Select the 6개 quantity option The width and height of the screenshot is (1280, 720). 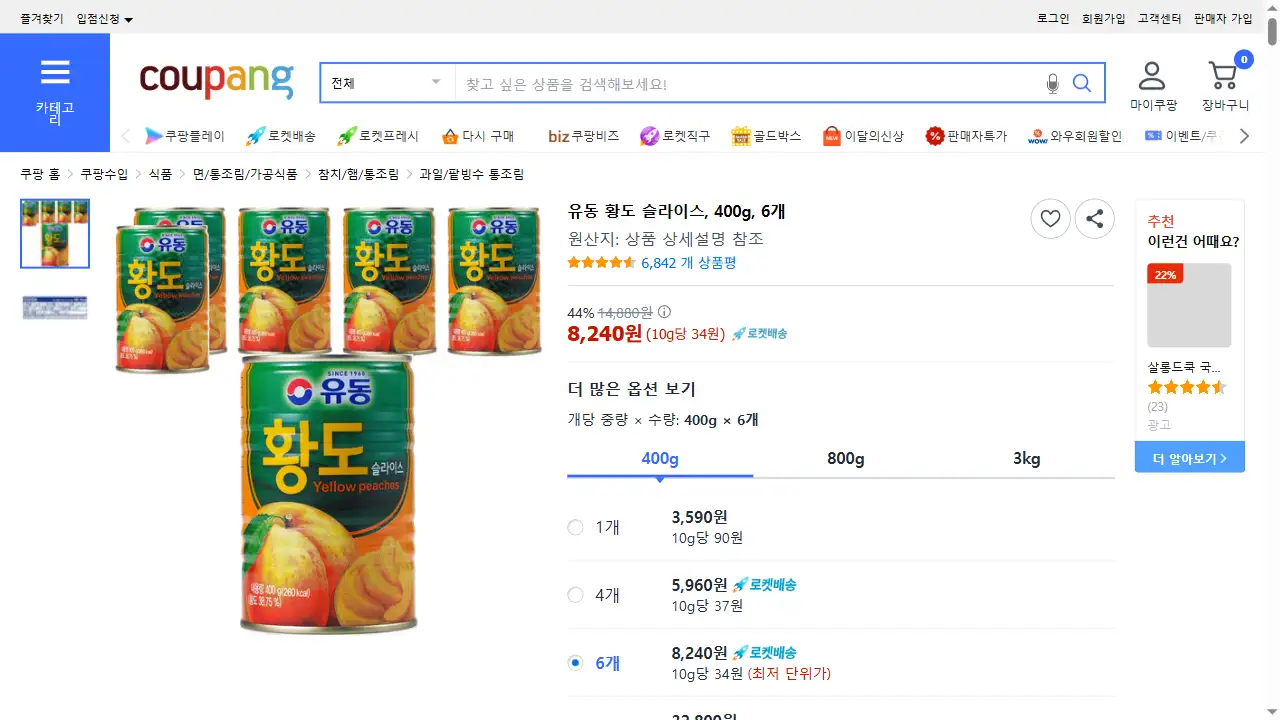(x=575, y=662)
